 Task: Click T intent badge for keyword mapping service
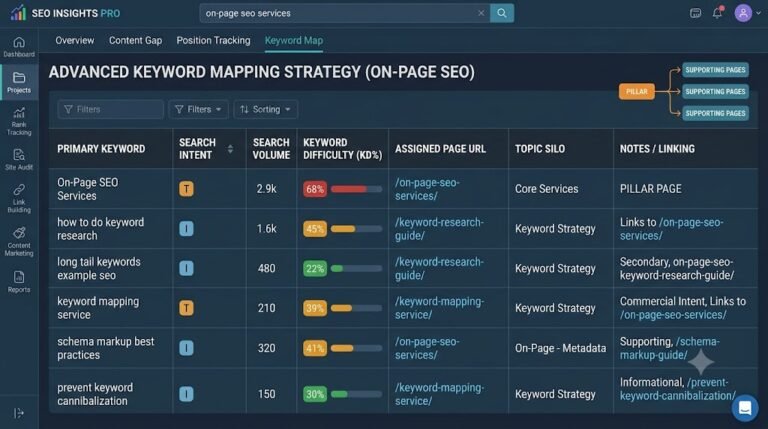[186, 308]
